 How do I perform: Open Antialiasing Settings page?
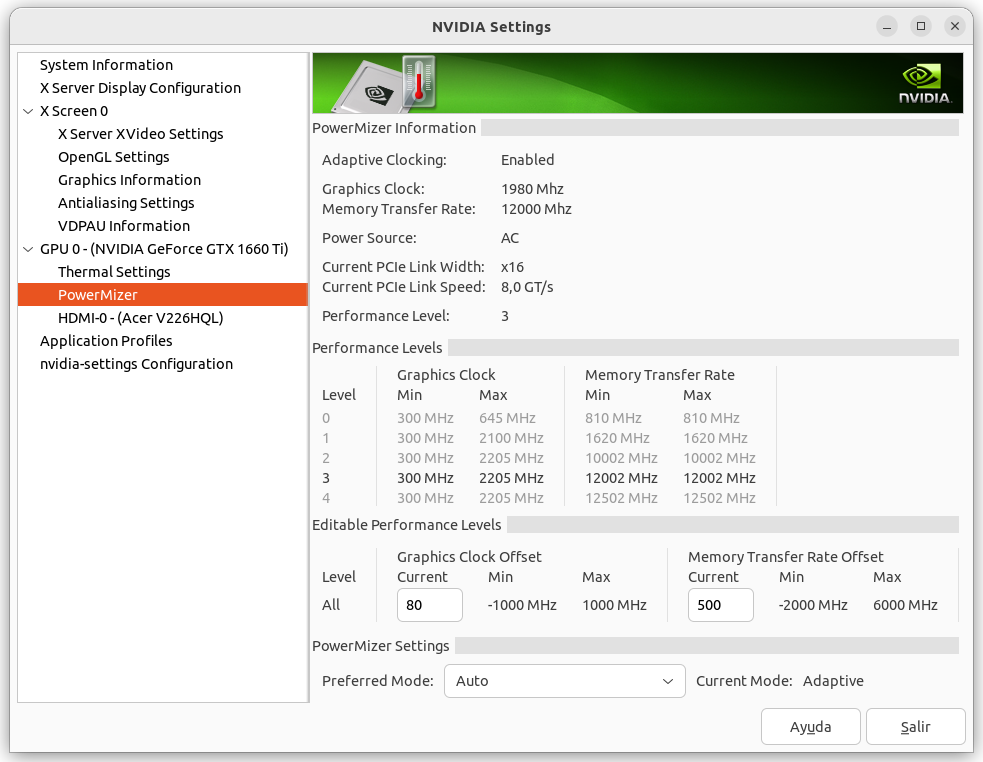(126, 203)
